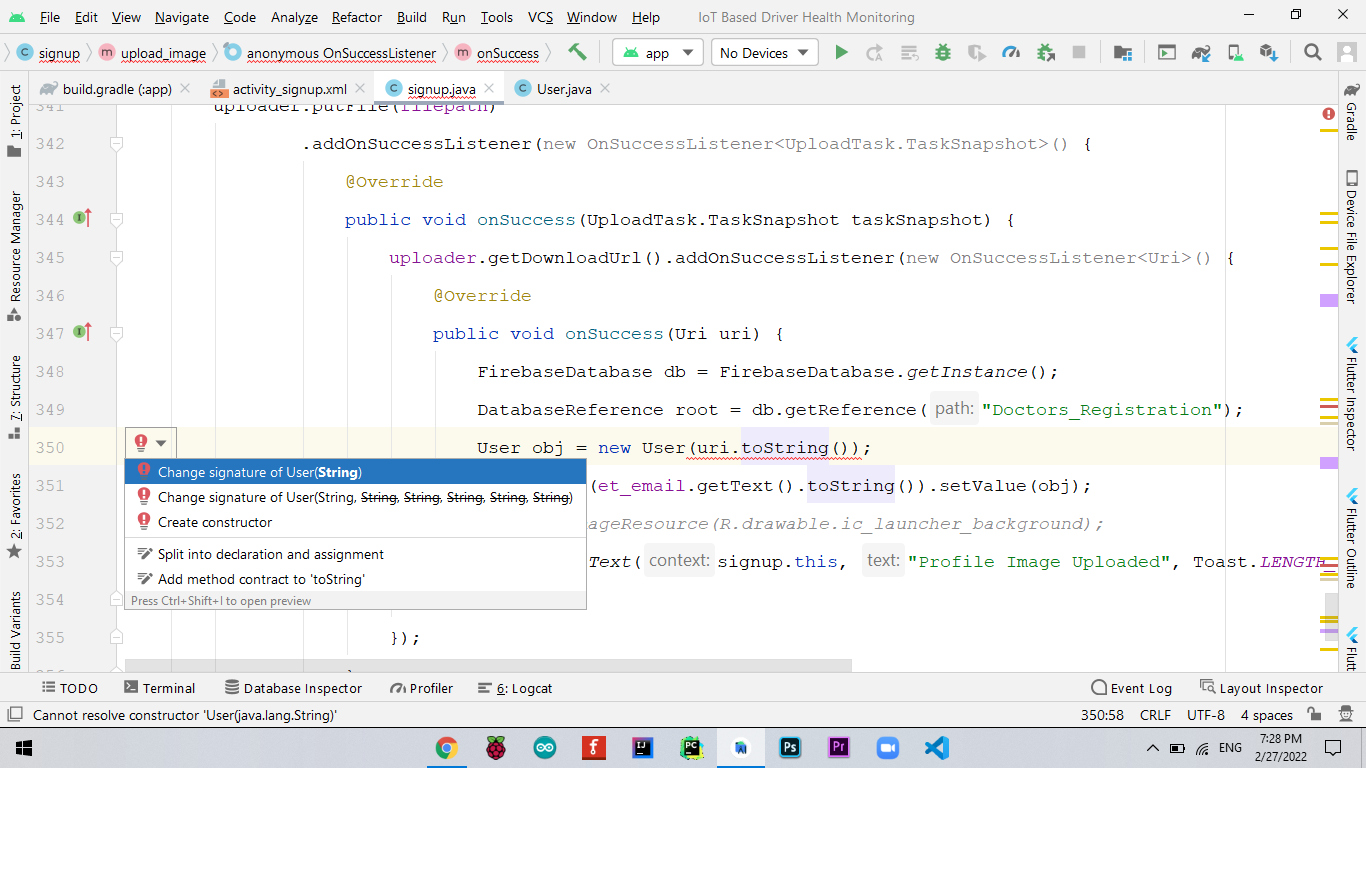Open the Refactor menu

click(x=357, y=17)
